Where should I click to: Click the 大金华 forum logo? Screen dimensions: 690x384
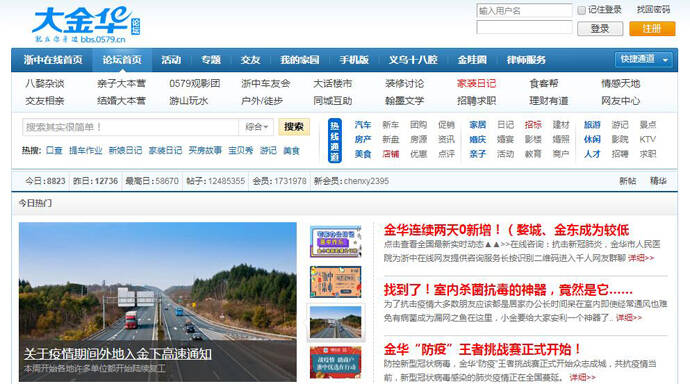[x=87, y=25]
